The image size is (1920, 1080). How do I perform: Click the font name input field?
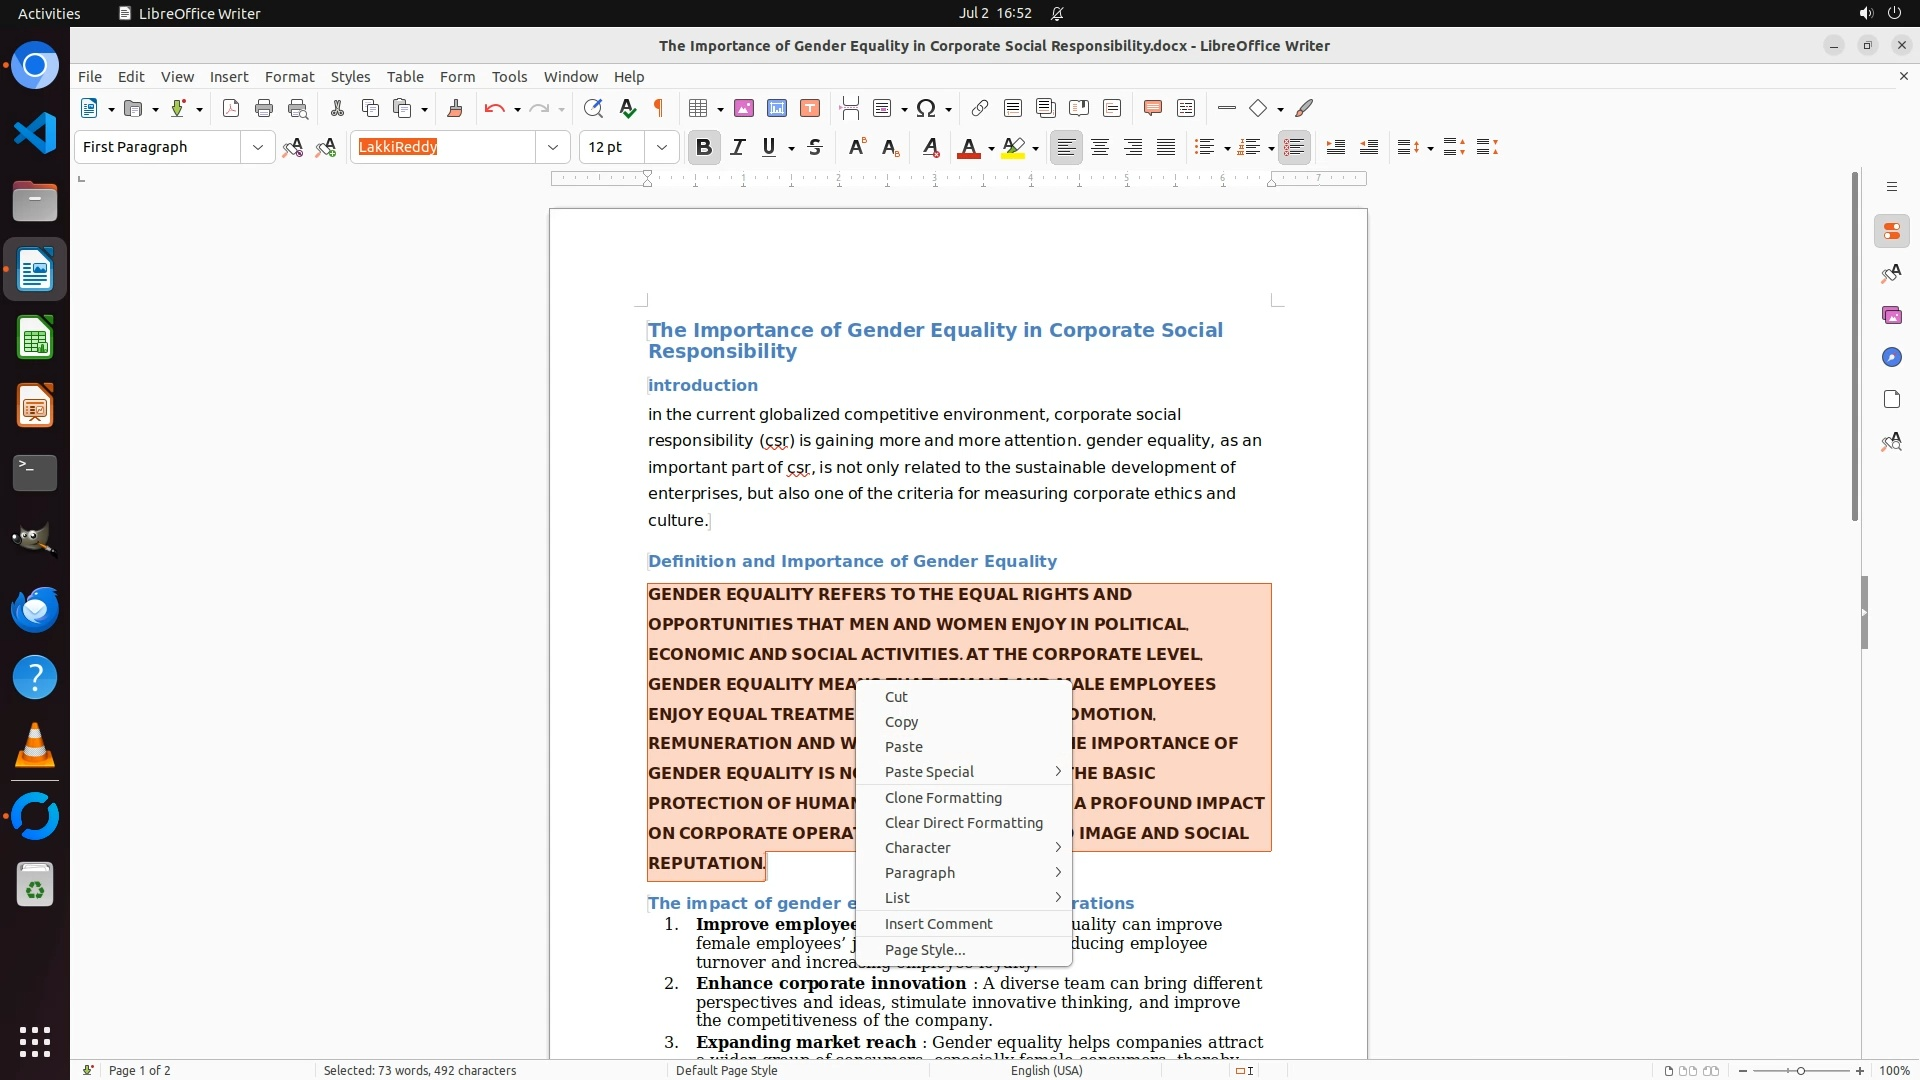[444, 147]
